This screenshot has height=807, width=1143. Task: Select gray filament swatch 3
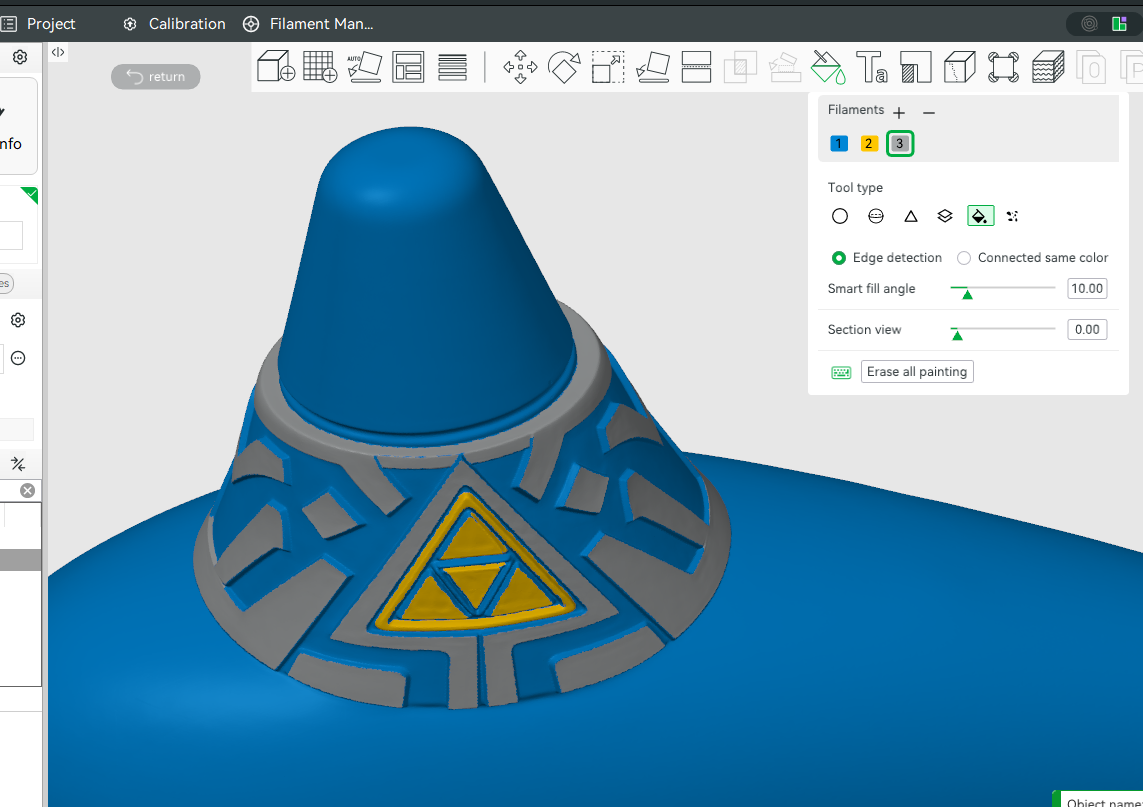tap(900, 144)
